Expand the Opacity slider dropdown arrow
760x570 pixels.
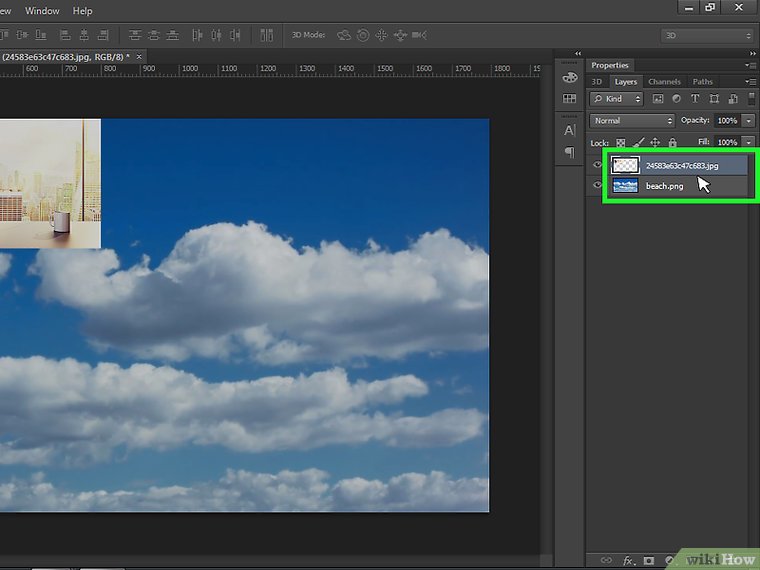pos(748,121)
